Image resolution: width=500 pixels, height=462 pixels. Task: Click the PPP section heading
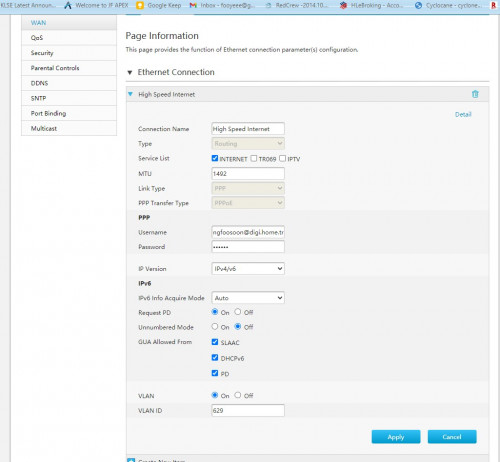pyautogui.click(x=144, y=217)
